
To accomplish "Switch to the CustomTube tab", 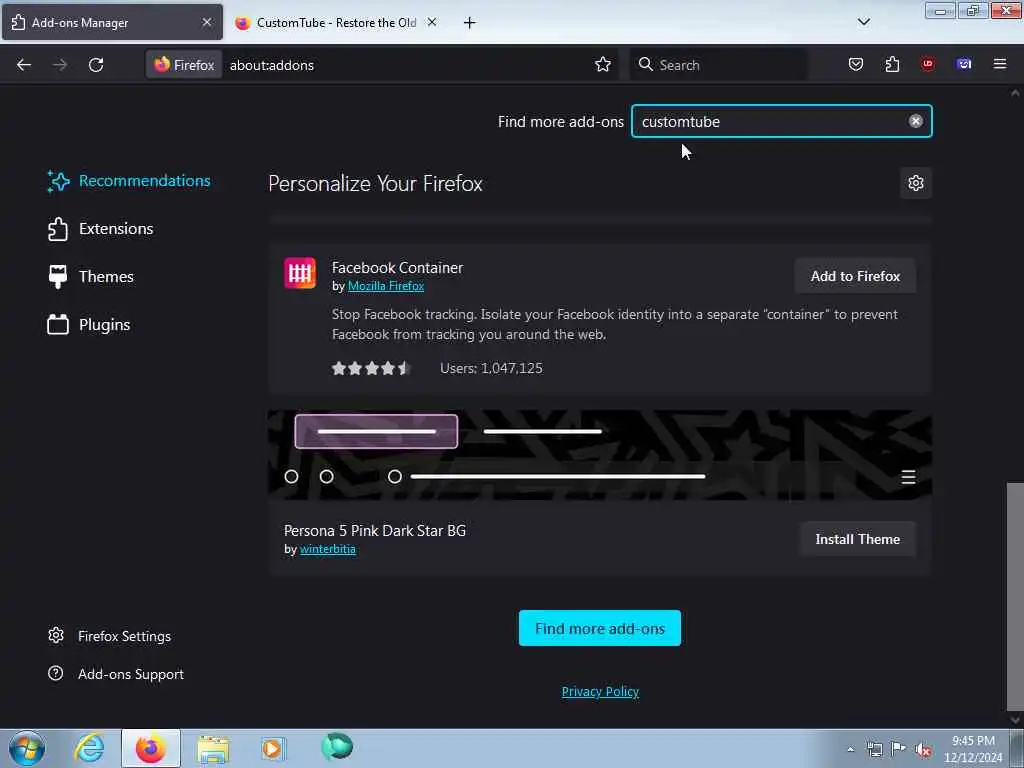I will tap(336, 22).
